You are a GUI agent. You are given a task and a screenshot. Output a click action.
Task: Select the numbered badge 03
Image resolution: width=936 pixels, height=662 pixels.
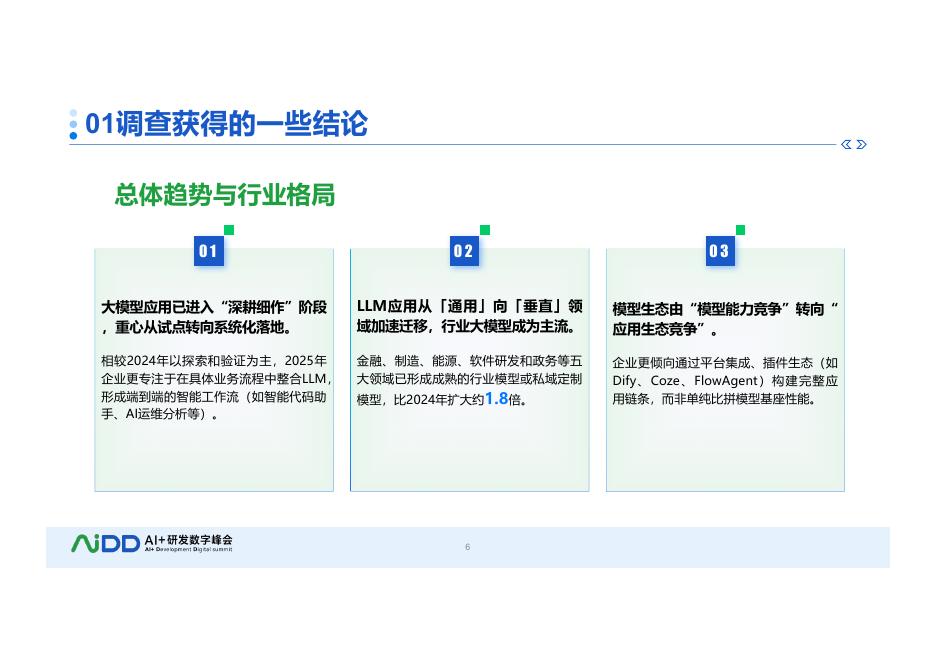coord(720,251)
